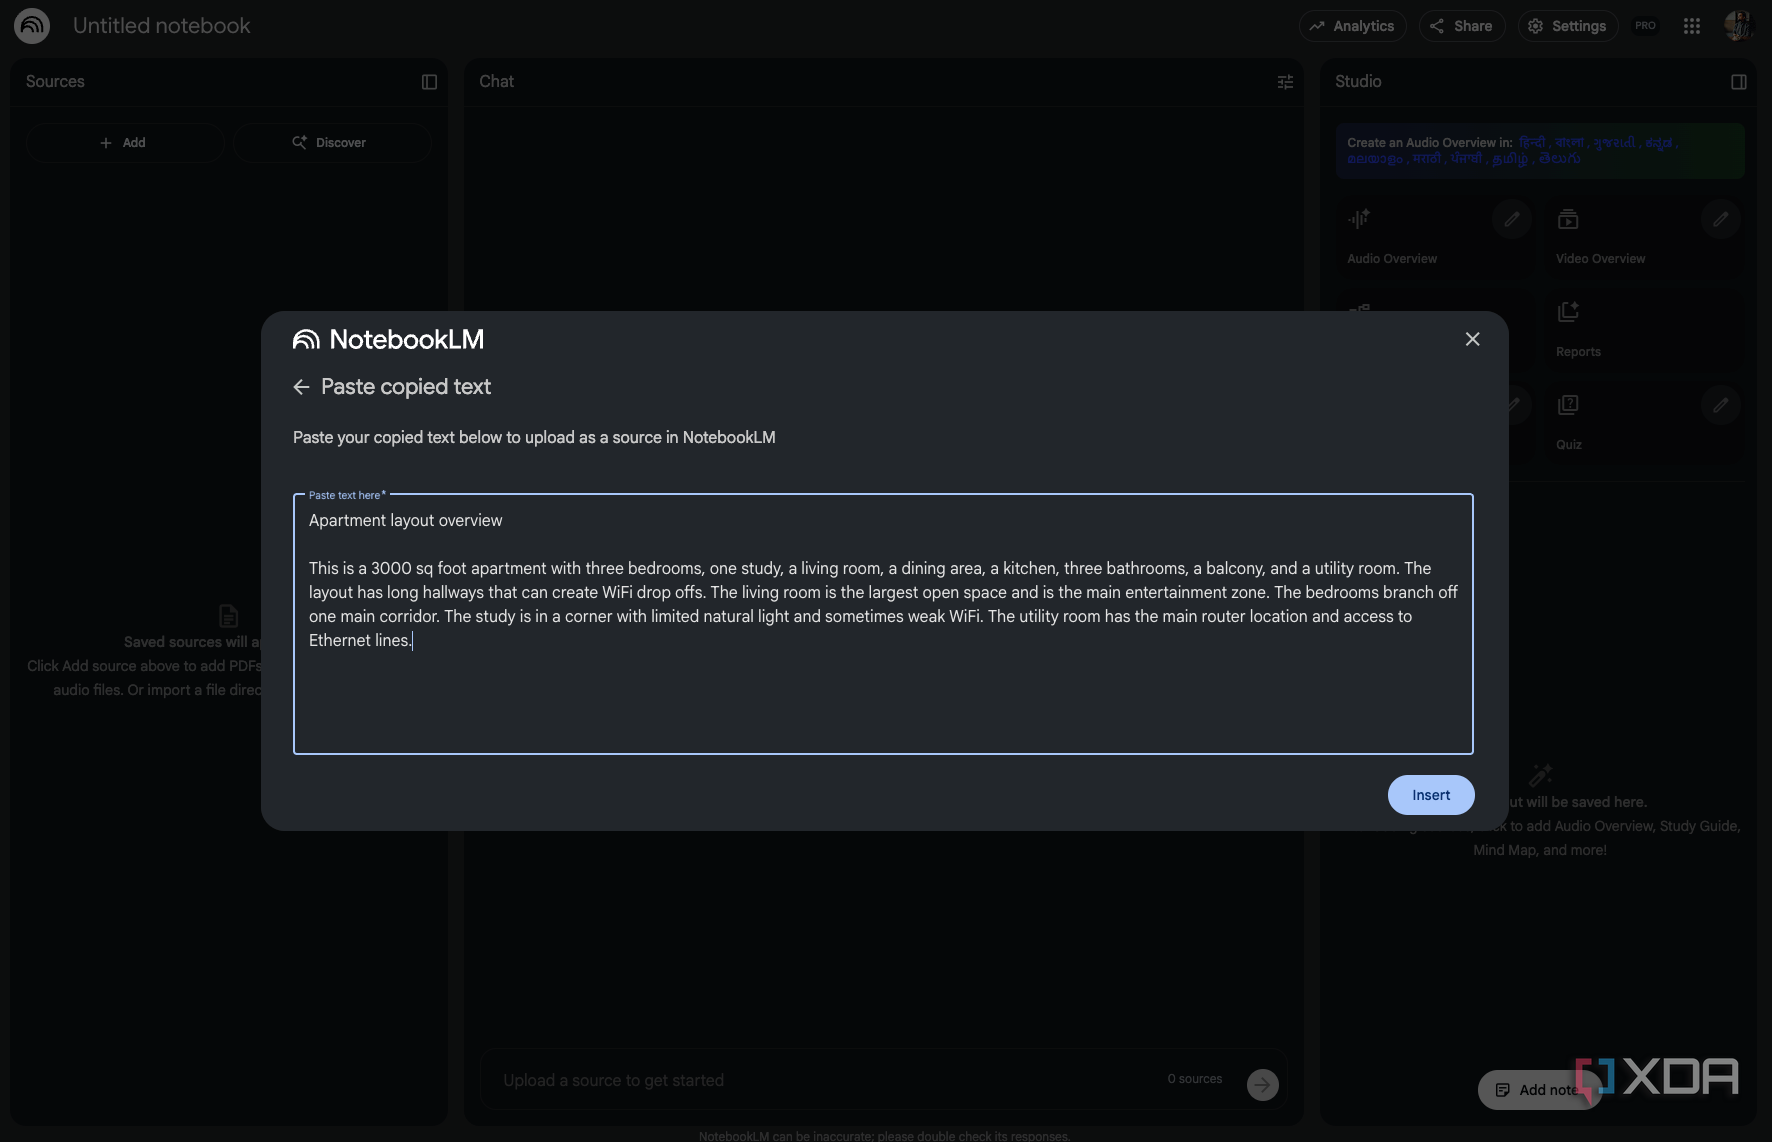1772x1142 pixels.
Task: Click the NotebookLM logo in header
Action: [32, 26]
